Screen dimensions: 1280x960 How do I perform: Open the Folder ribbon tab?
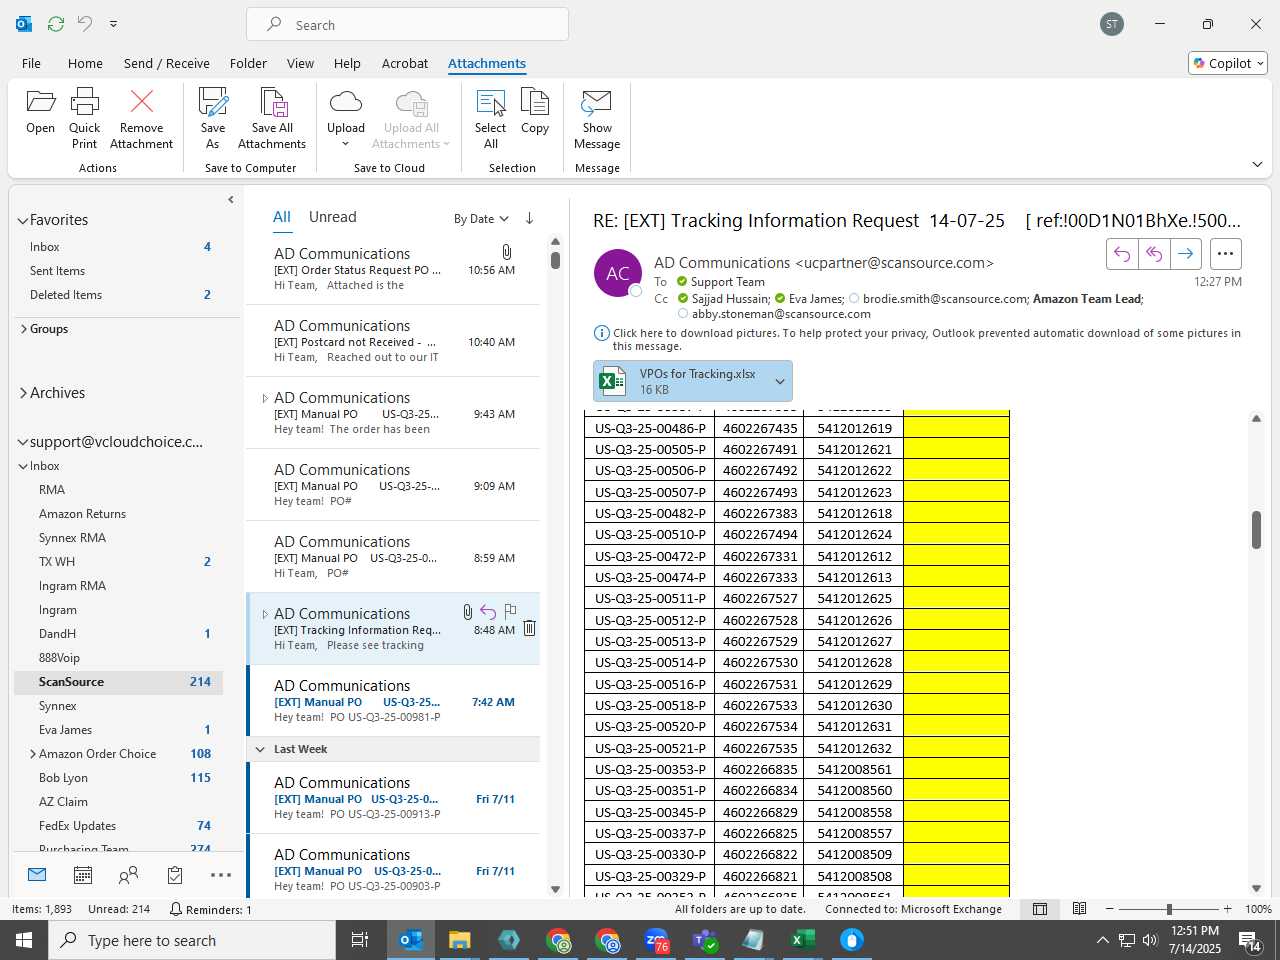click(x=248, y=63)
